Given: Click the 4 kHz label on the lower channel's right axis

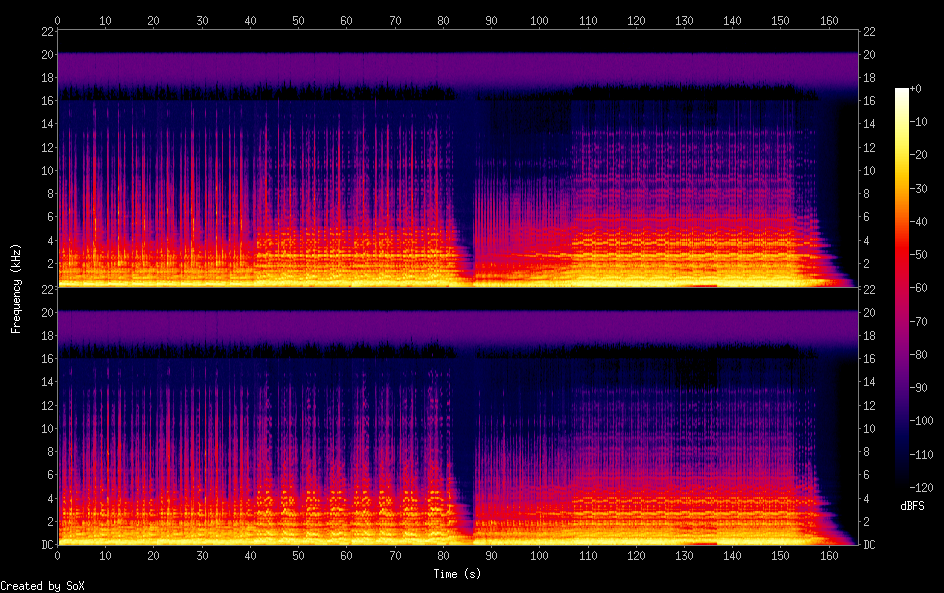Looking at the screenshot, I should pyautogui.click(x=869, y=498).
